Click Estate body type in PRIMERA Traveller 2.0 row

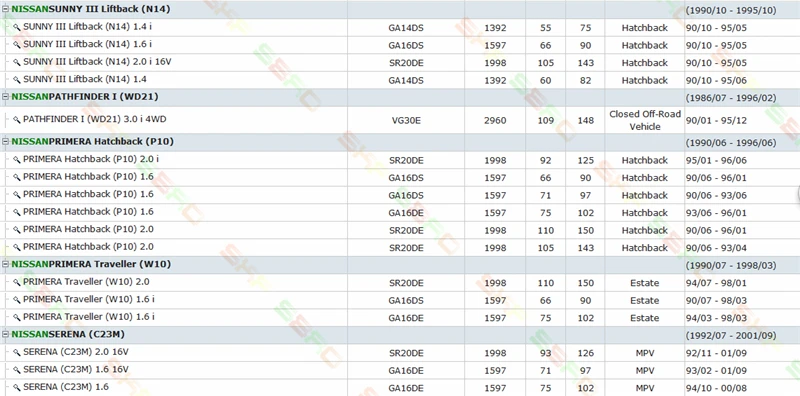[645, 283]
